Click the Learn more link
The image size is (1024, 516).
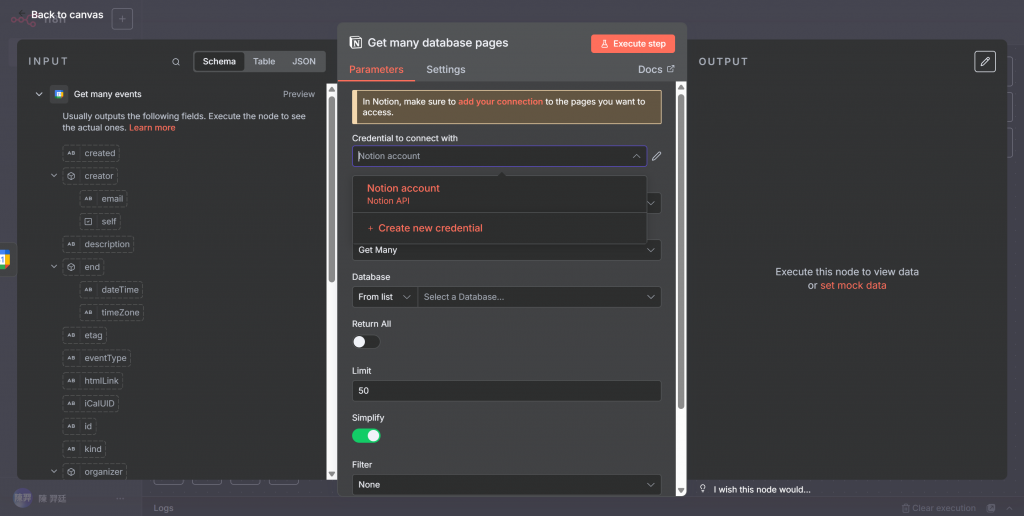[x=152, y=128]
